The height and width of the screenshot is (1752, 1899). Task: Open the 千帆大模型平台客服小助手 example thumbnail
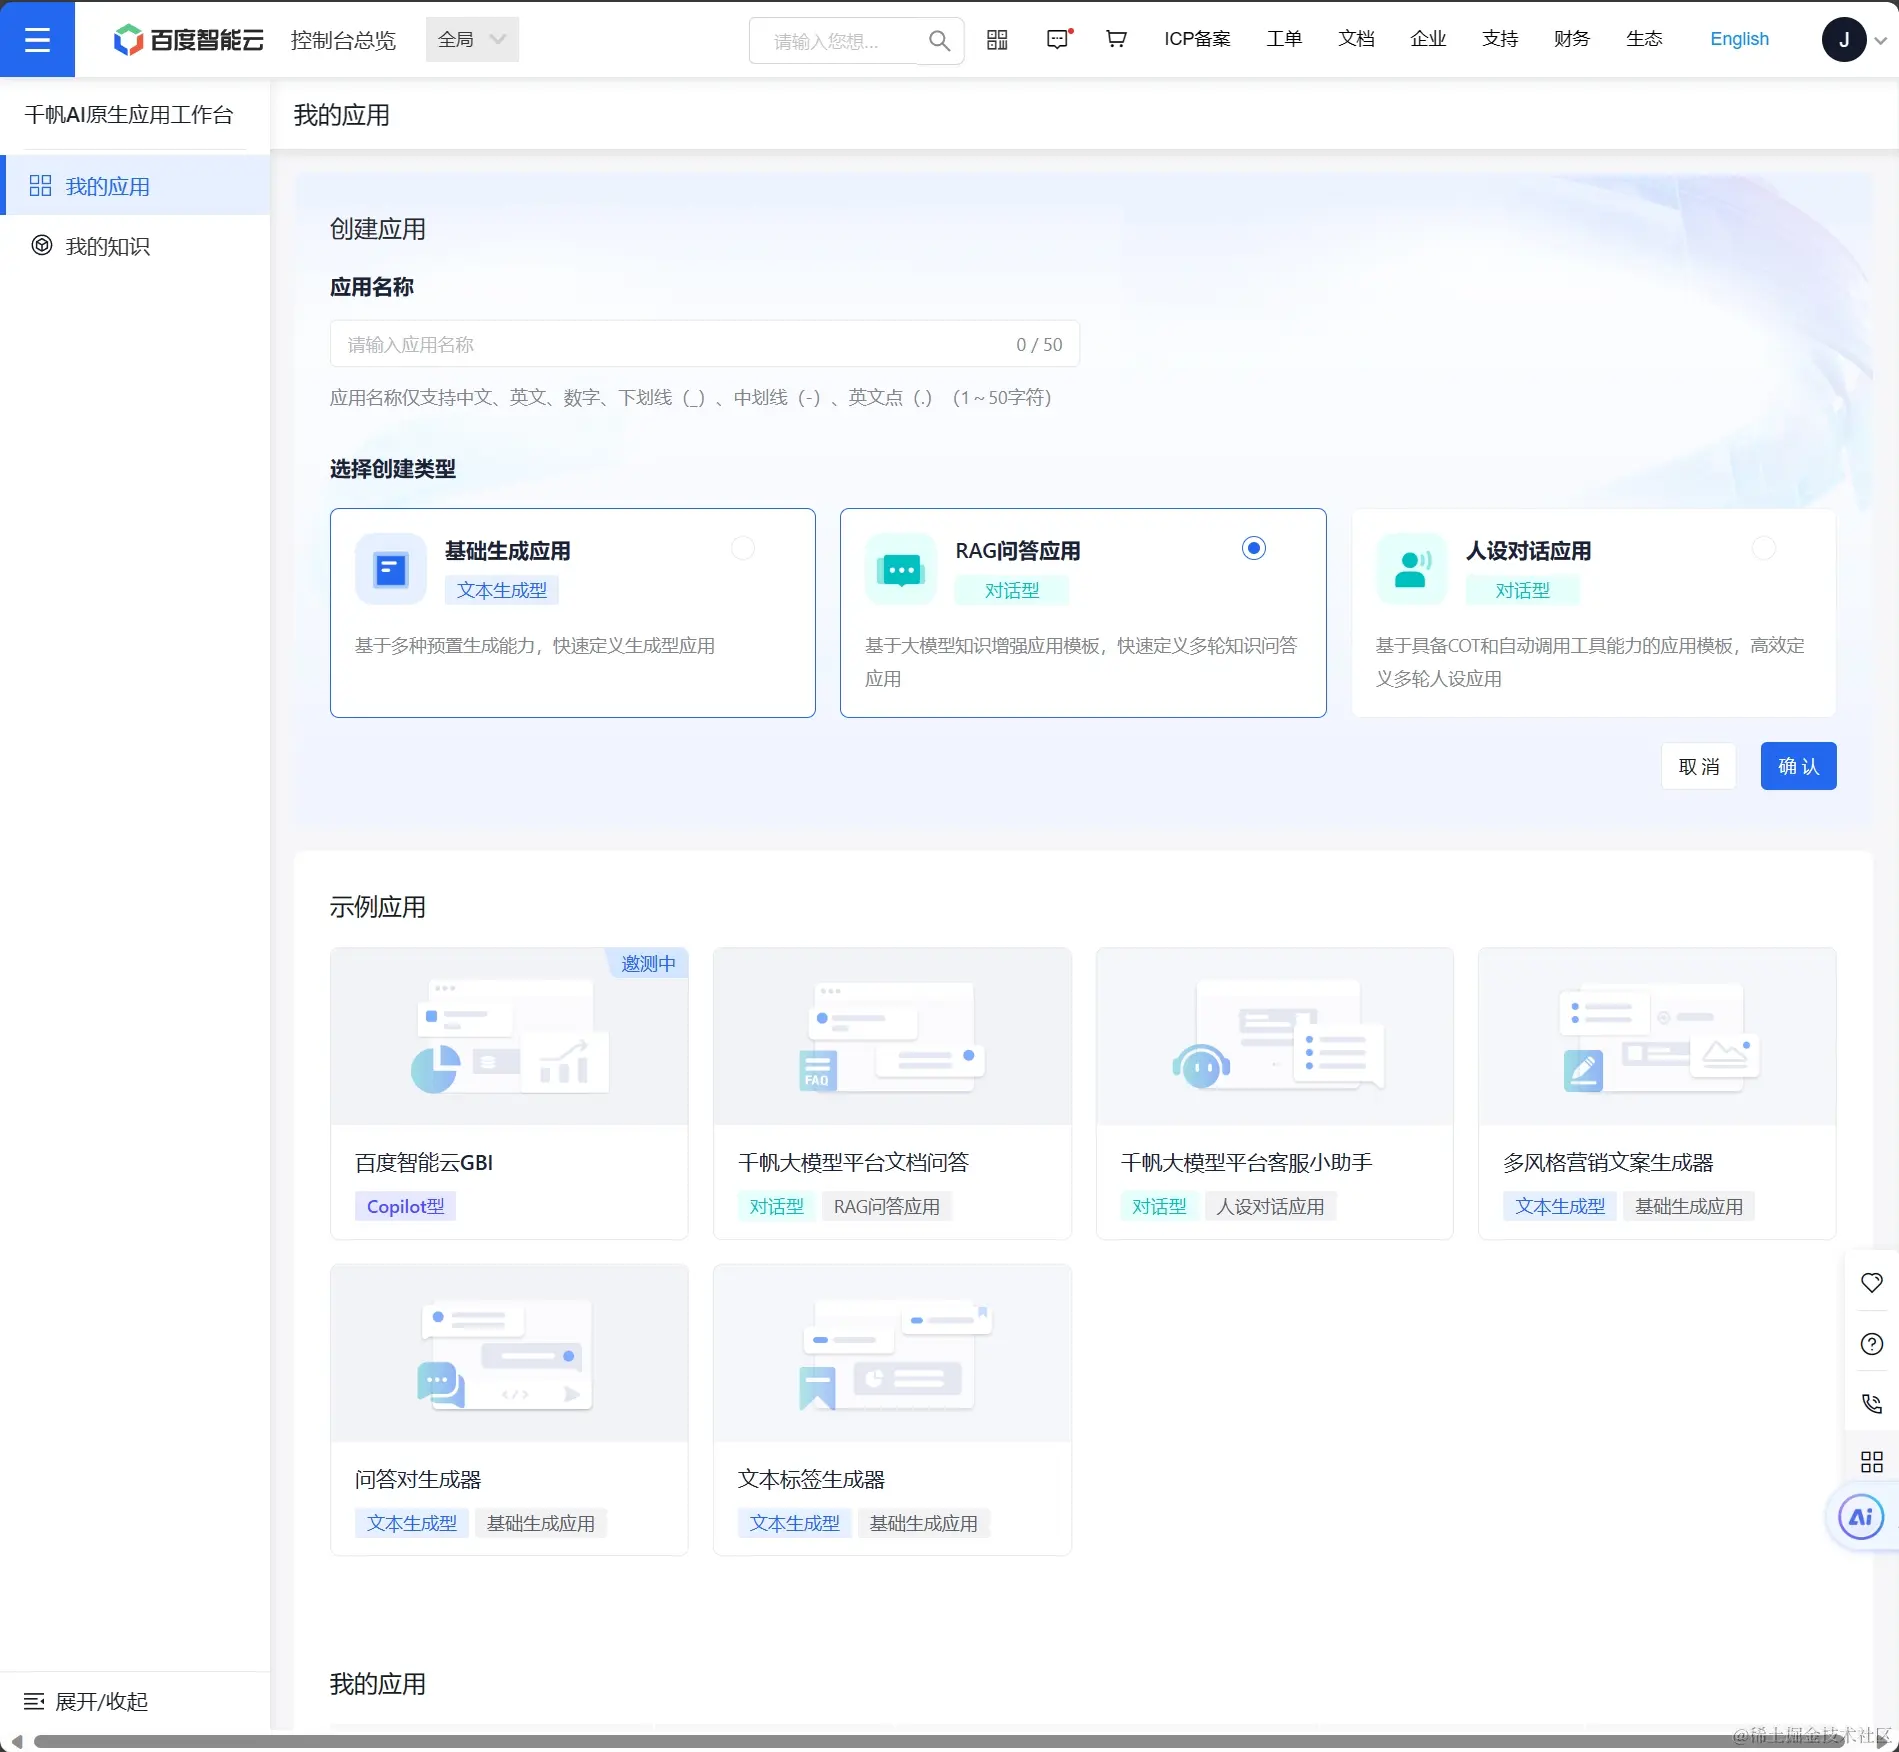coord(1275,1036)
